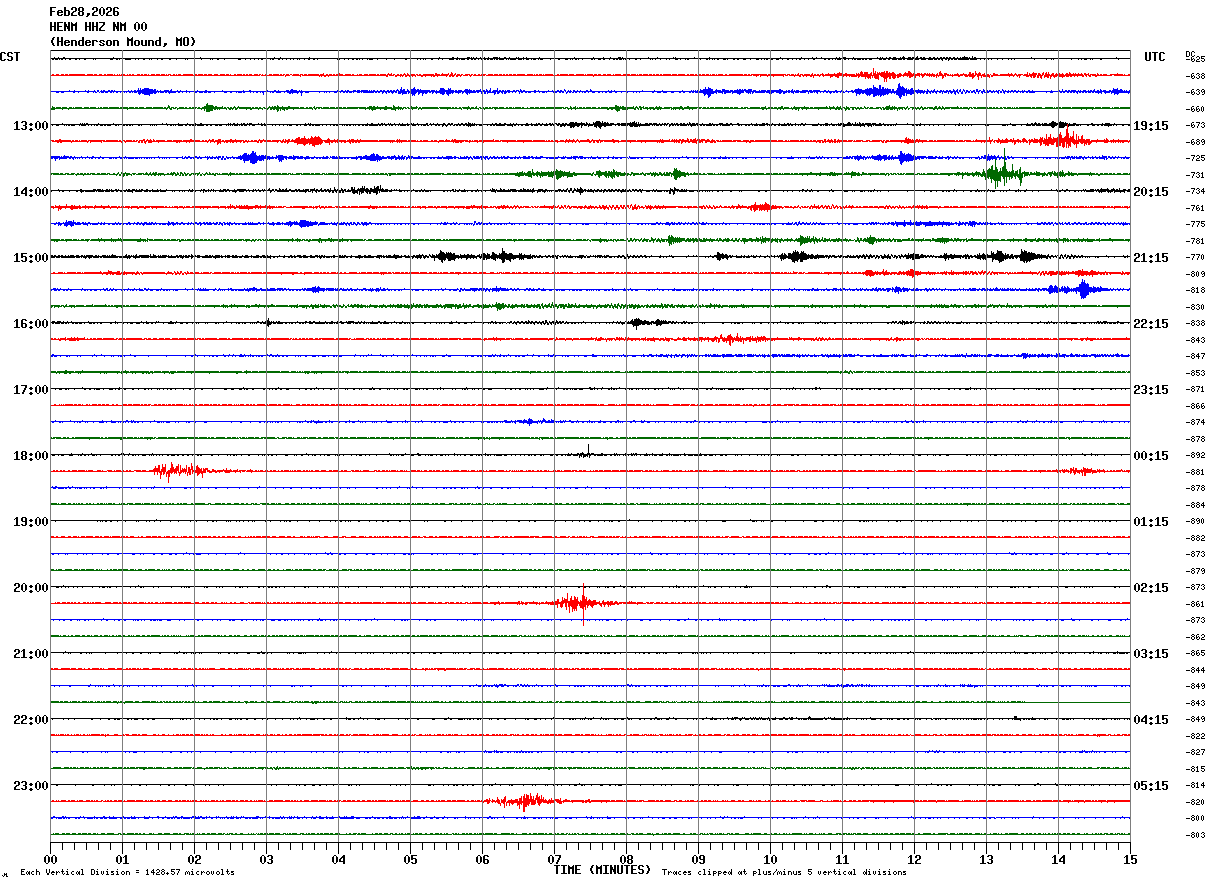This screenshot has width=1210, height=886.
Task: Click the date label Feb28,2026
Action: [x=84, y=12]
